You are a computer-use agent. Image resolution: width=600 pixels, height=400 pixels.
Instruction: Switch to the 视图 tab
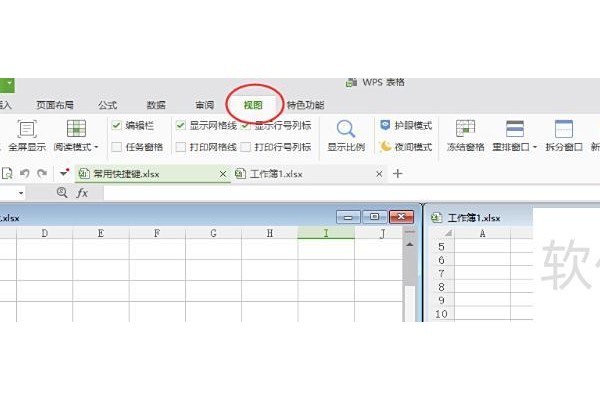point(253,105)
